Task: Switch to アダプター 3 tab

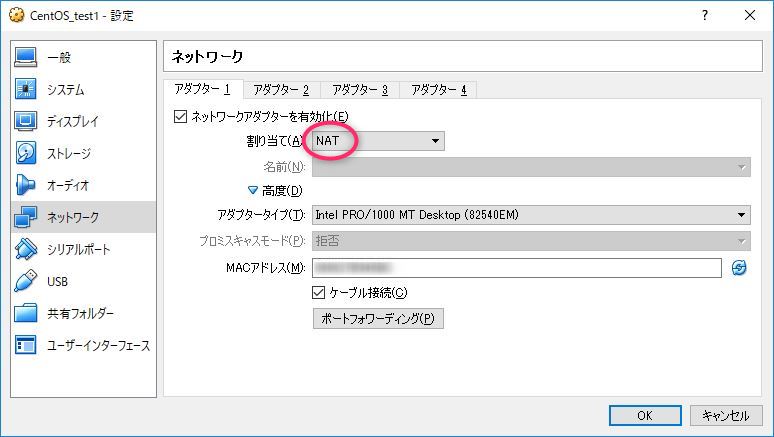Action: 360,90
